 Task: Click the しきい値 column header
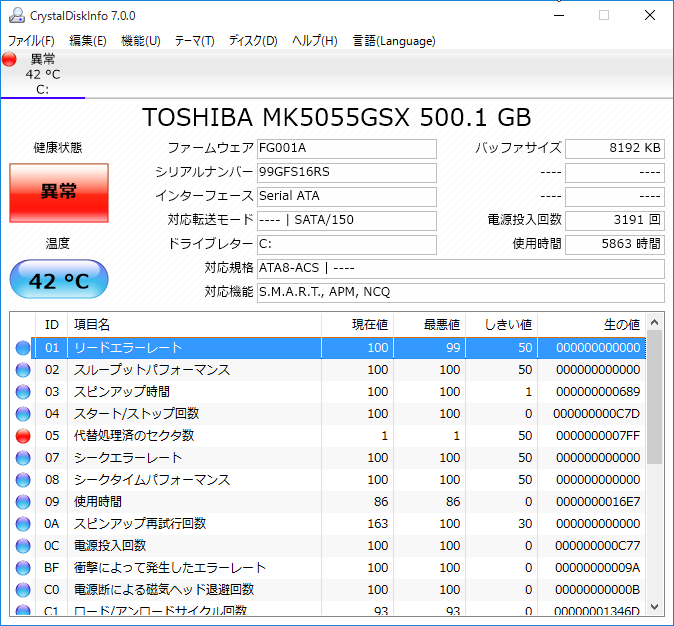502,325
